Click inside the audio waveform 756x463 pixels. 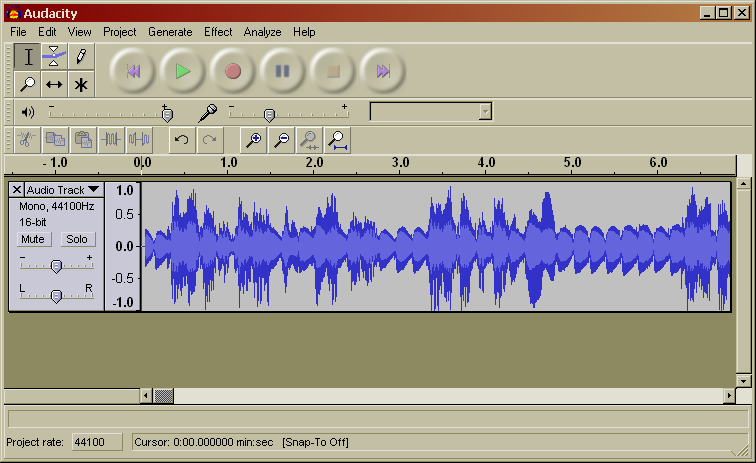point(436,246)
